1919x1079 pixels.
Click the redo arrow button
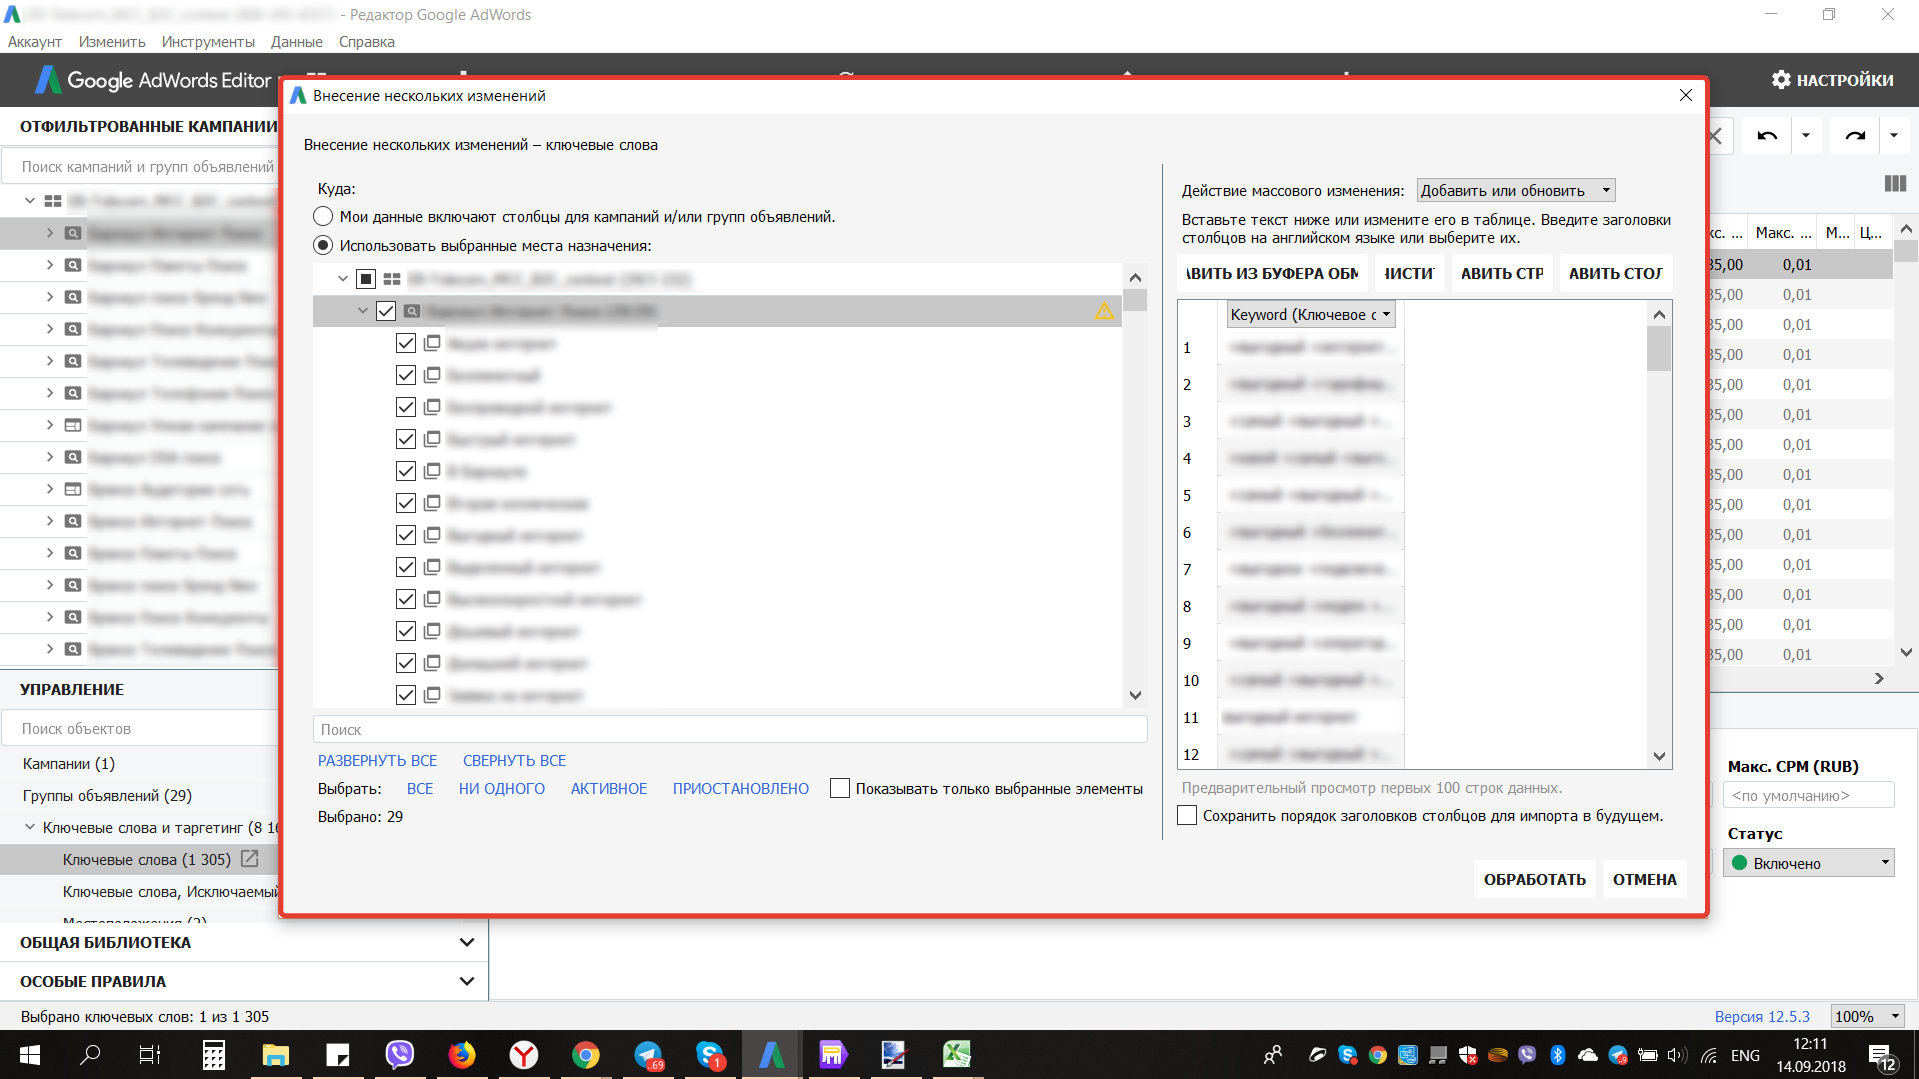point(1855,135)
